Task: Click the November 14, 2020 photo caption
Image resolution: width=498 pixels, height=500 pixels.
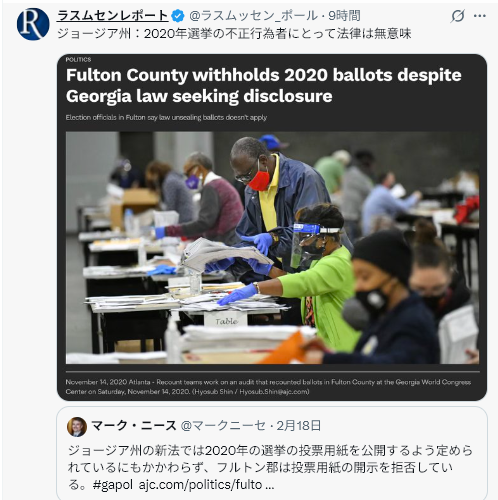Action: [268, 387]
